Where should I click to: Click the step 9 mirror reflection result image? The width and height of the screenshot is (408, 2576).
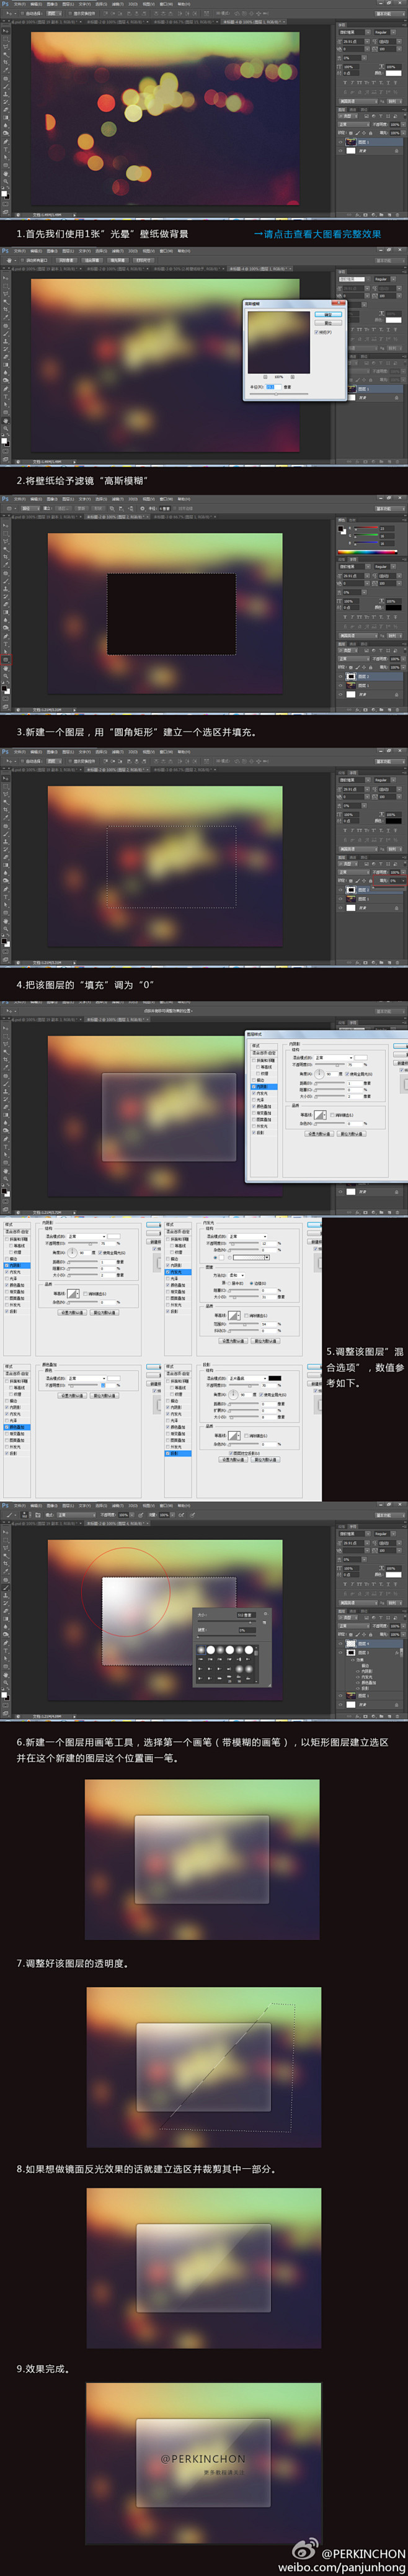tap(203, 2268)
